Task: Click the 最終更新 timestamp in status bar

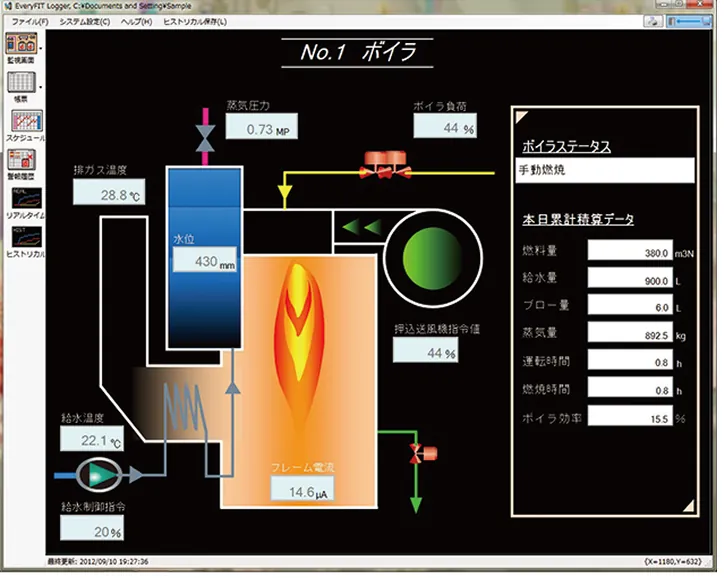Action: (x=98, y=562)
